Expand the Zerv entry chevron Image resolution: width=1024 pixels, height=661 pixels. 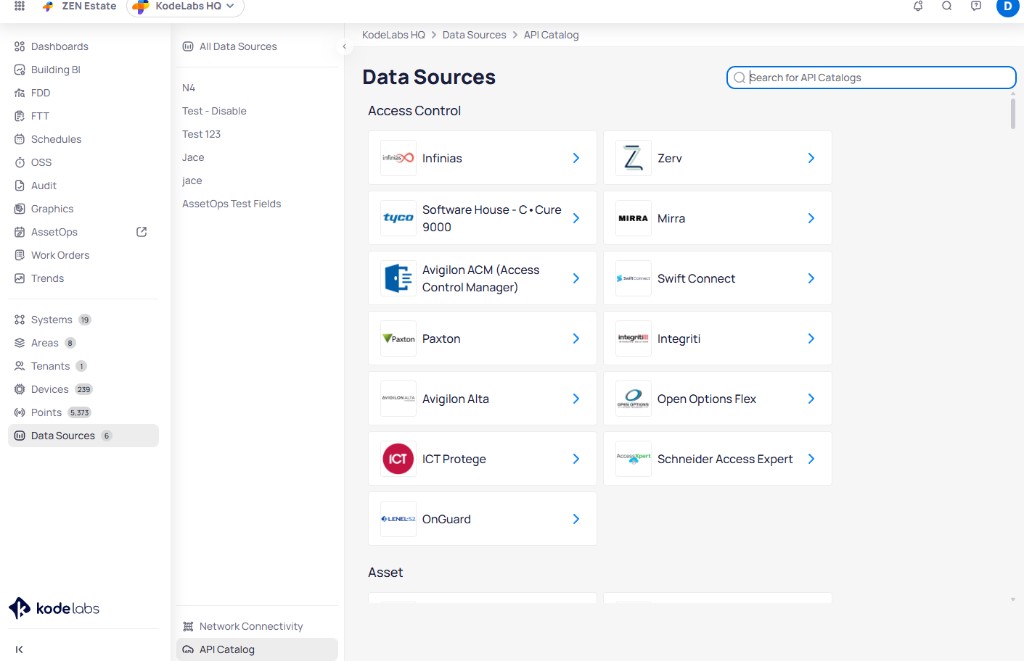(811, 158)
